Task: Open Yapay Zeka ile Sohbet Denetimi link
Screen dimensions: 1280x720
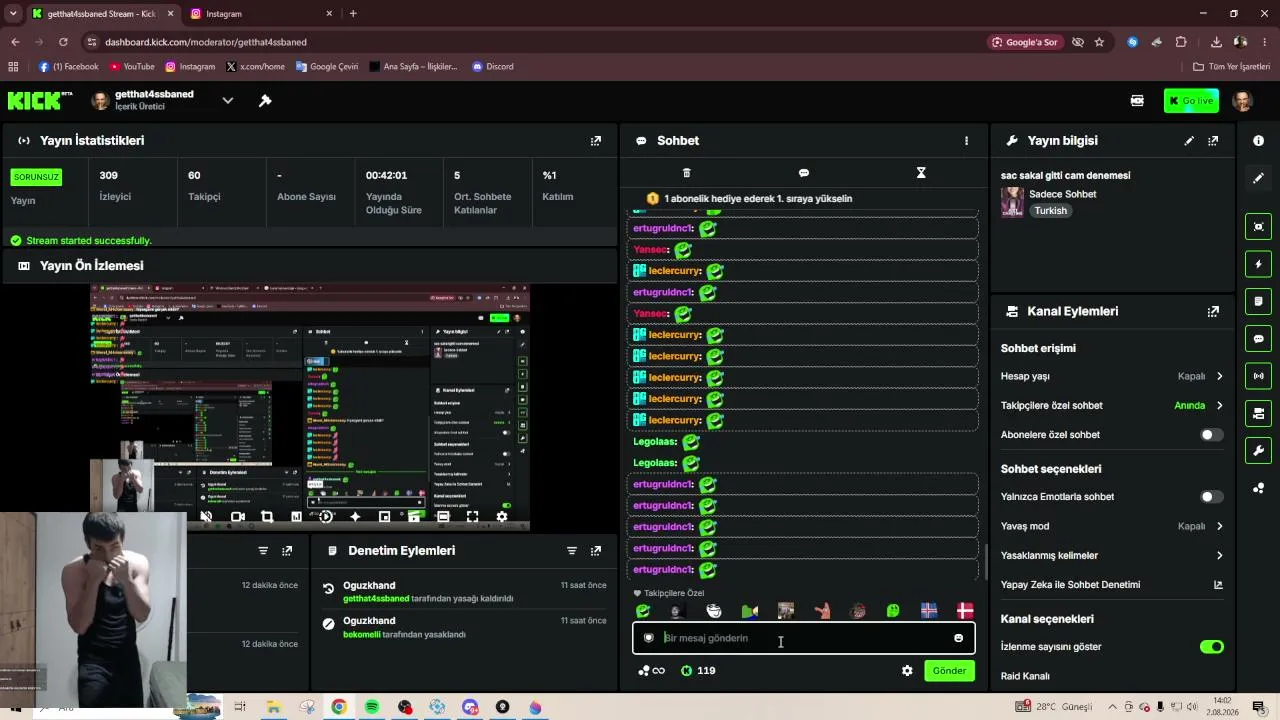Action: point(1112,585)
